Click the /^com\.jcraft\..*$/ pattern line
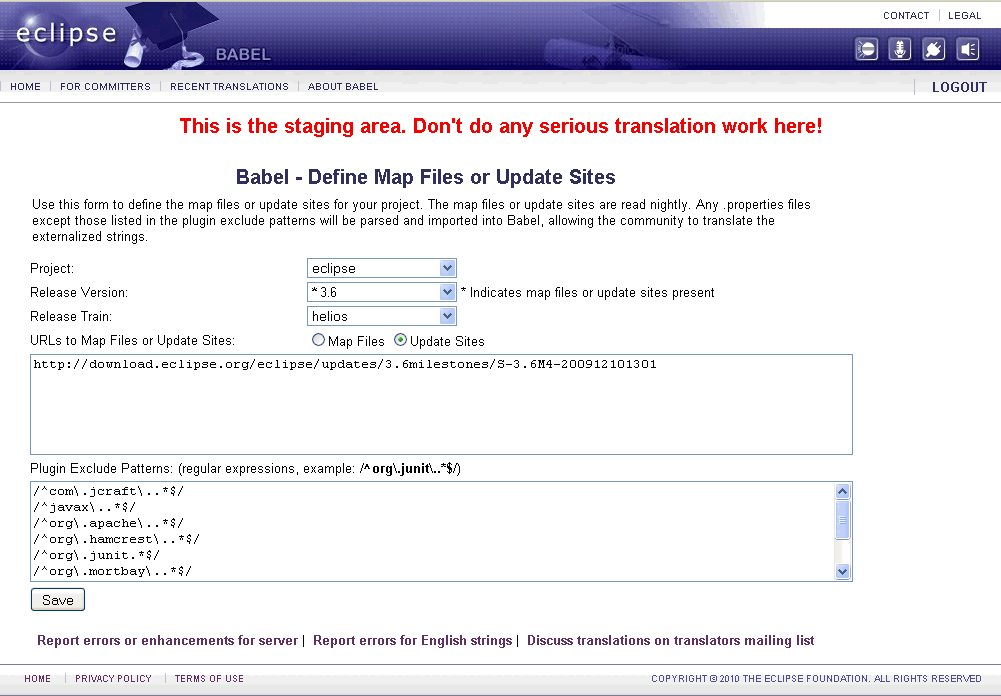 [x=109, y=491]
